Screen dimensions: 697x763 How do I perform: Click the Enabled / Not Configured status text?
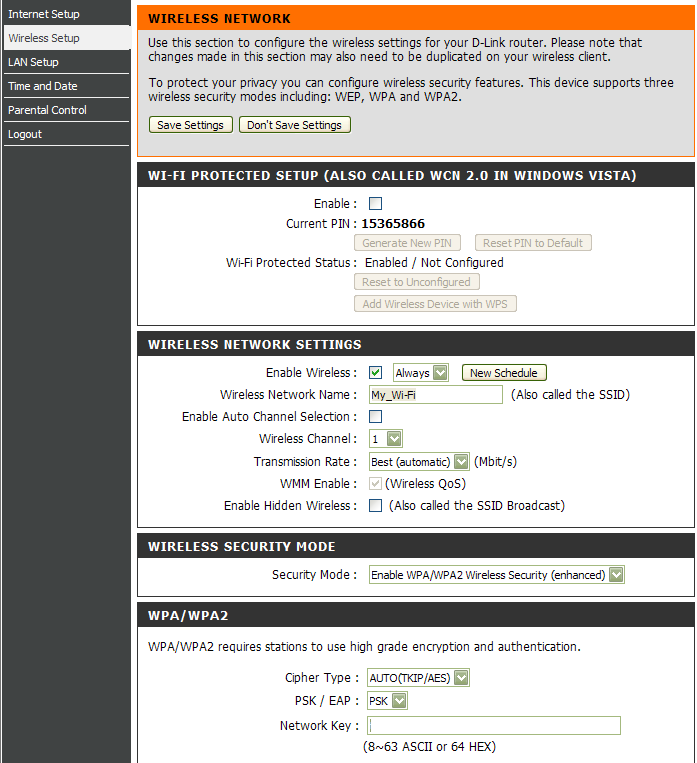click(434, 263)
